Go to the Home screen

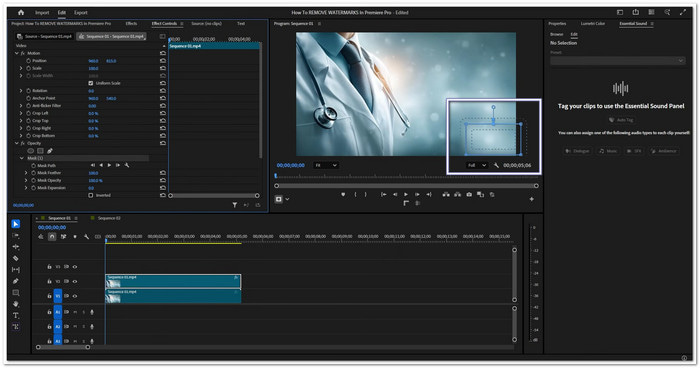point(21,13)
